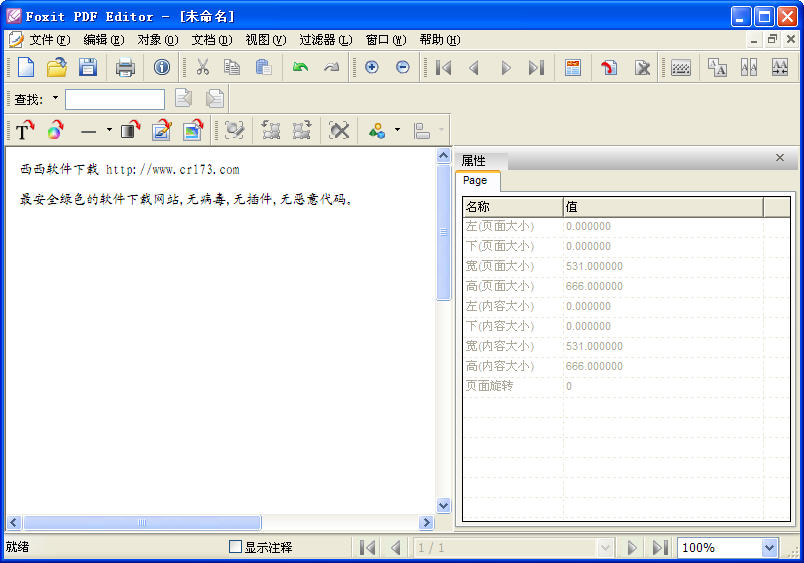
Task: Zoom in with the plus icon
Action: pos(372,67)
